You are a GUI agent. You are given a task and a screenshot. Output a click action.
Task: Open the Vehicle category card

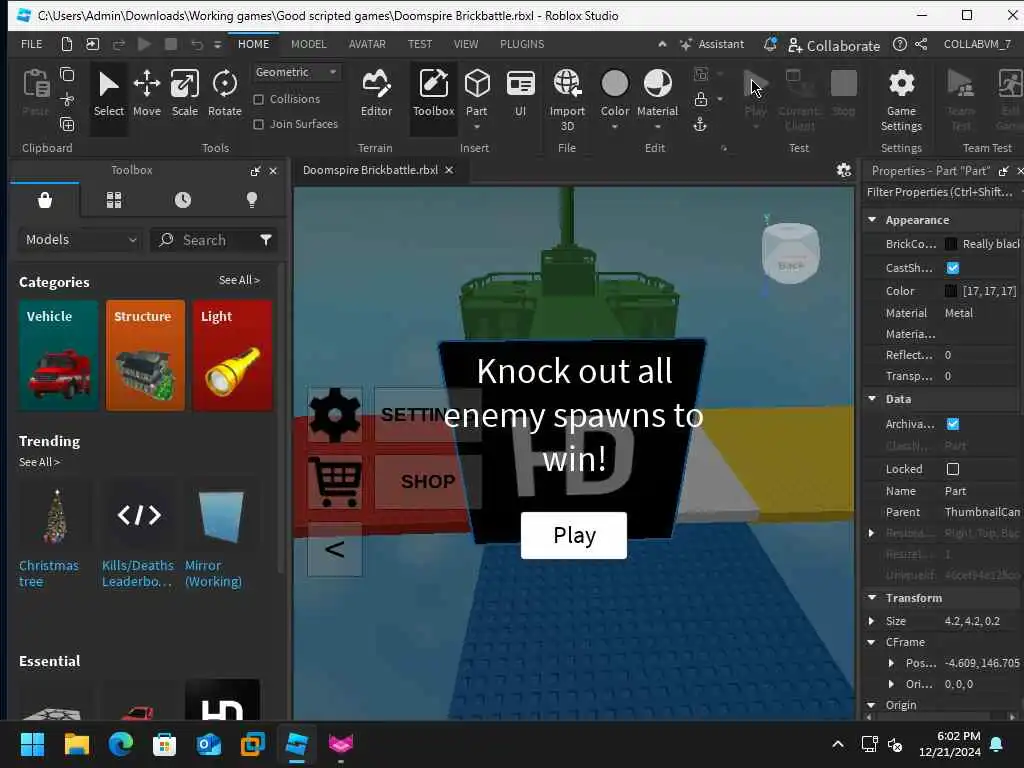tap(59, 355)
